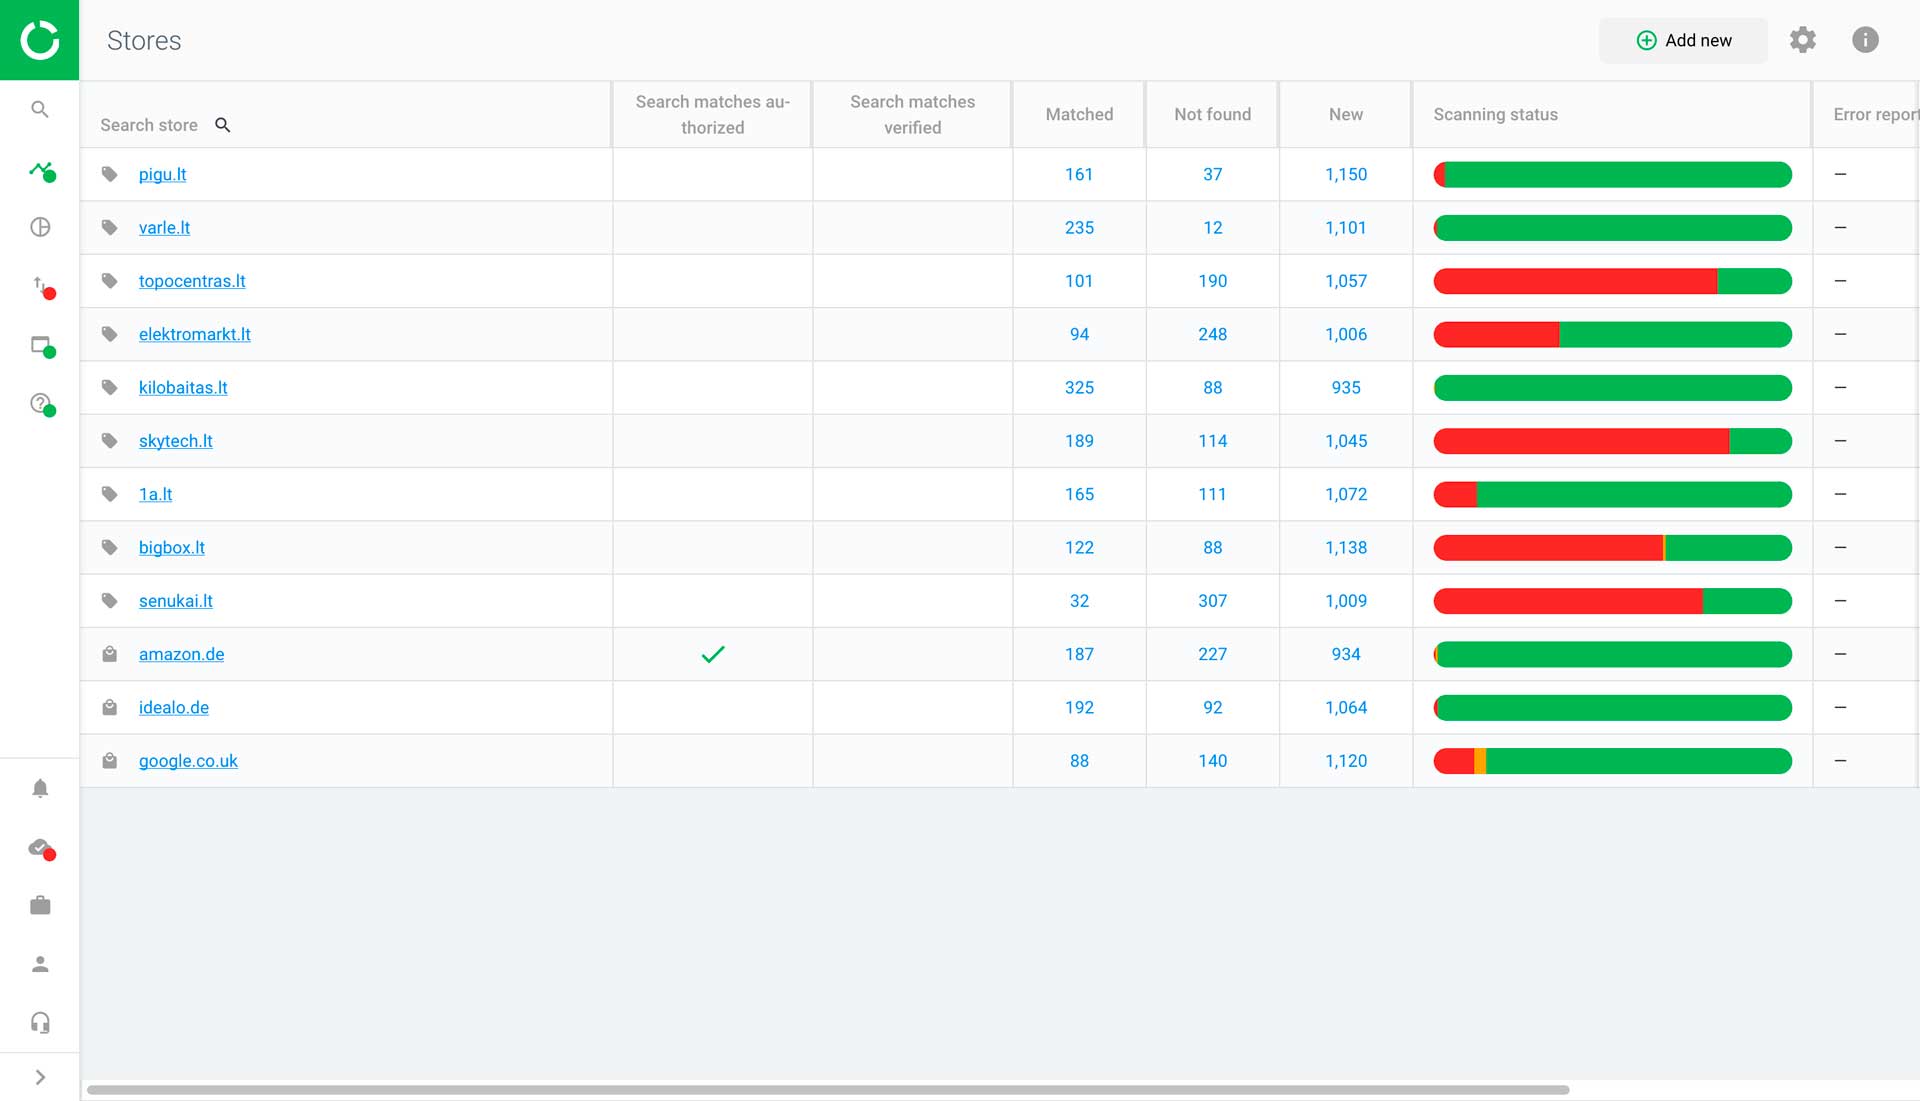Sort by the Not found column header
Screen dimensions: 1920x1101
pyautogui.click(x=1212, y=114)
